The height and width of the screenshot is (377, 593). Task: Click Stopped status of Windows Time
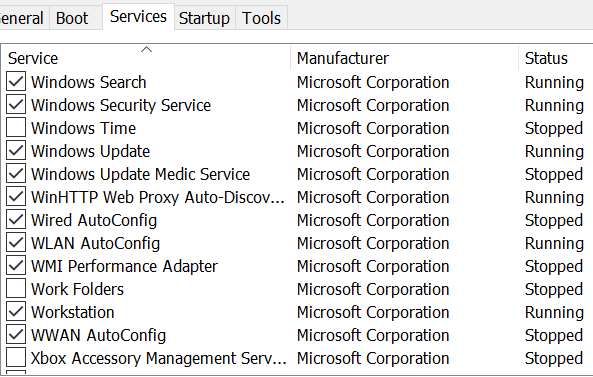tap(554, 129)
